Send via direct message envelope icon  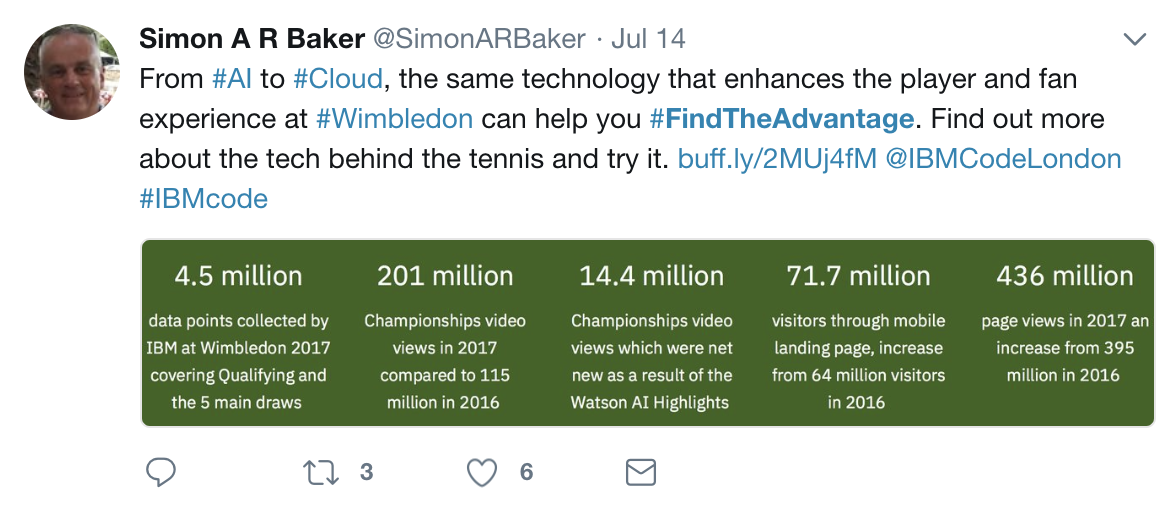point(641,472)
